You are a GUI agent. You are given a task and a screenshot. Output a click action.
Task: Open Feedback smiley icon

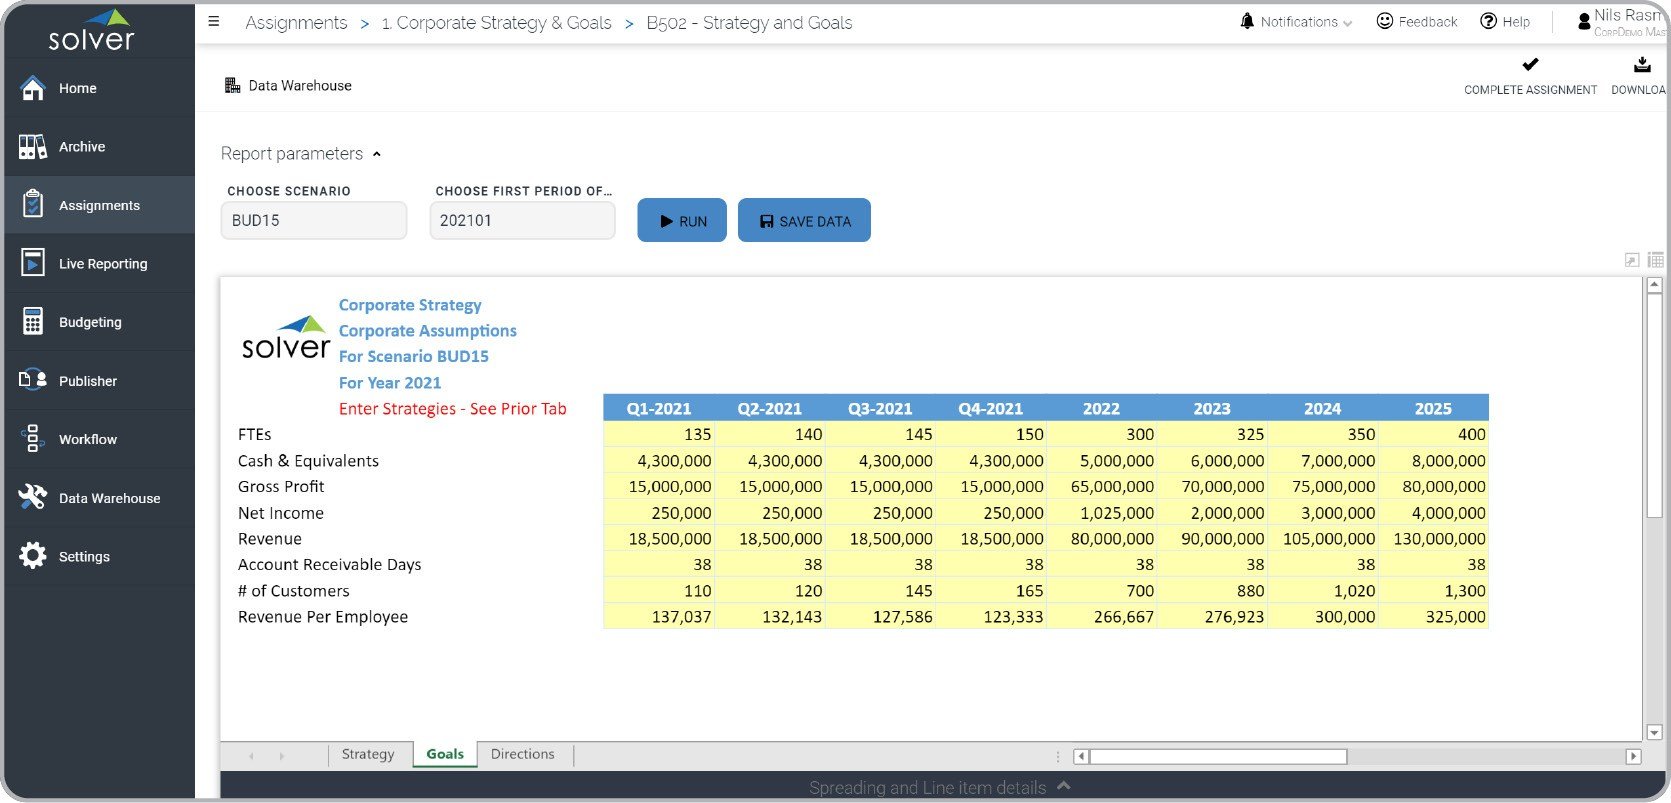click(1385, 21)
